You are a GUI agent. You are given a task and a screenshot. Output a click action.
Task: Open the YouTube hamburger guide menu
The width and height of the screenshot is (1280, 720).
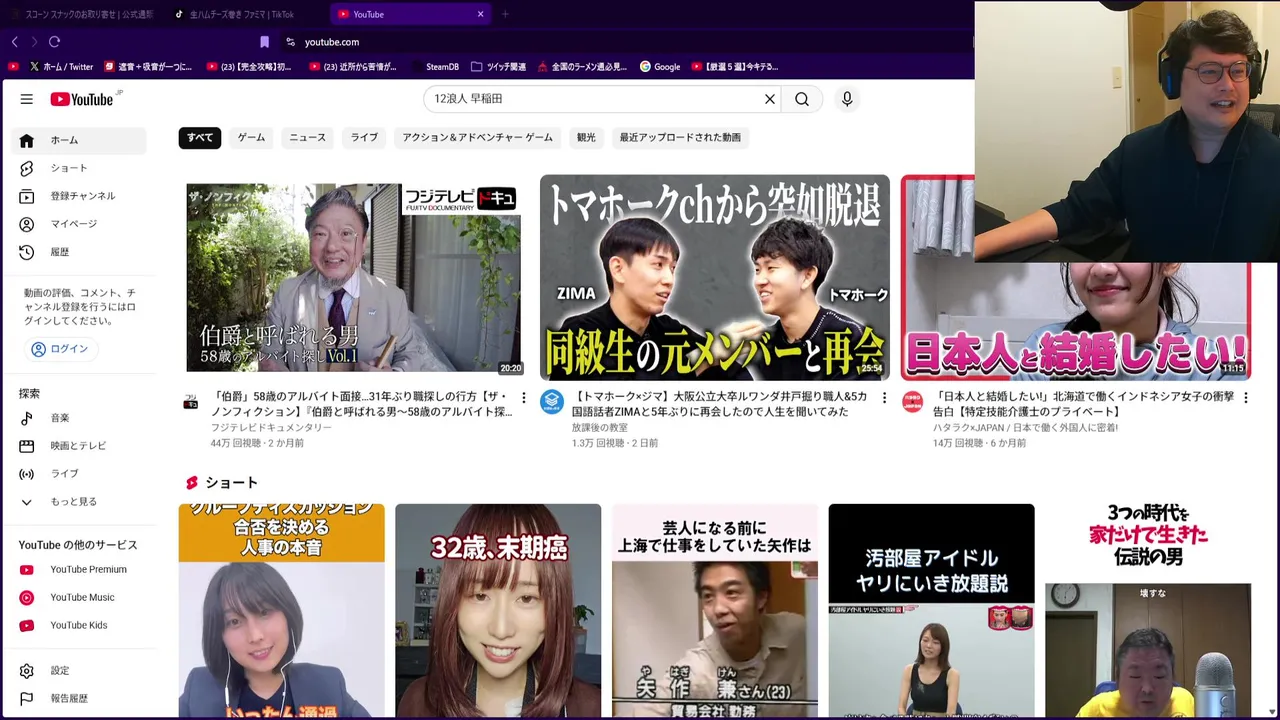tap(27, 99)
